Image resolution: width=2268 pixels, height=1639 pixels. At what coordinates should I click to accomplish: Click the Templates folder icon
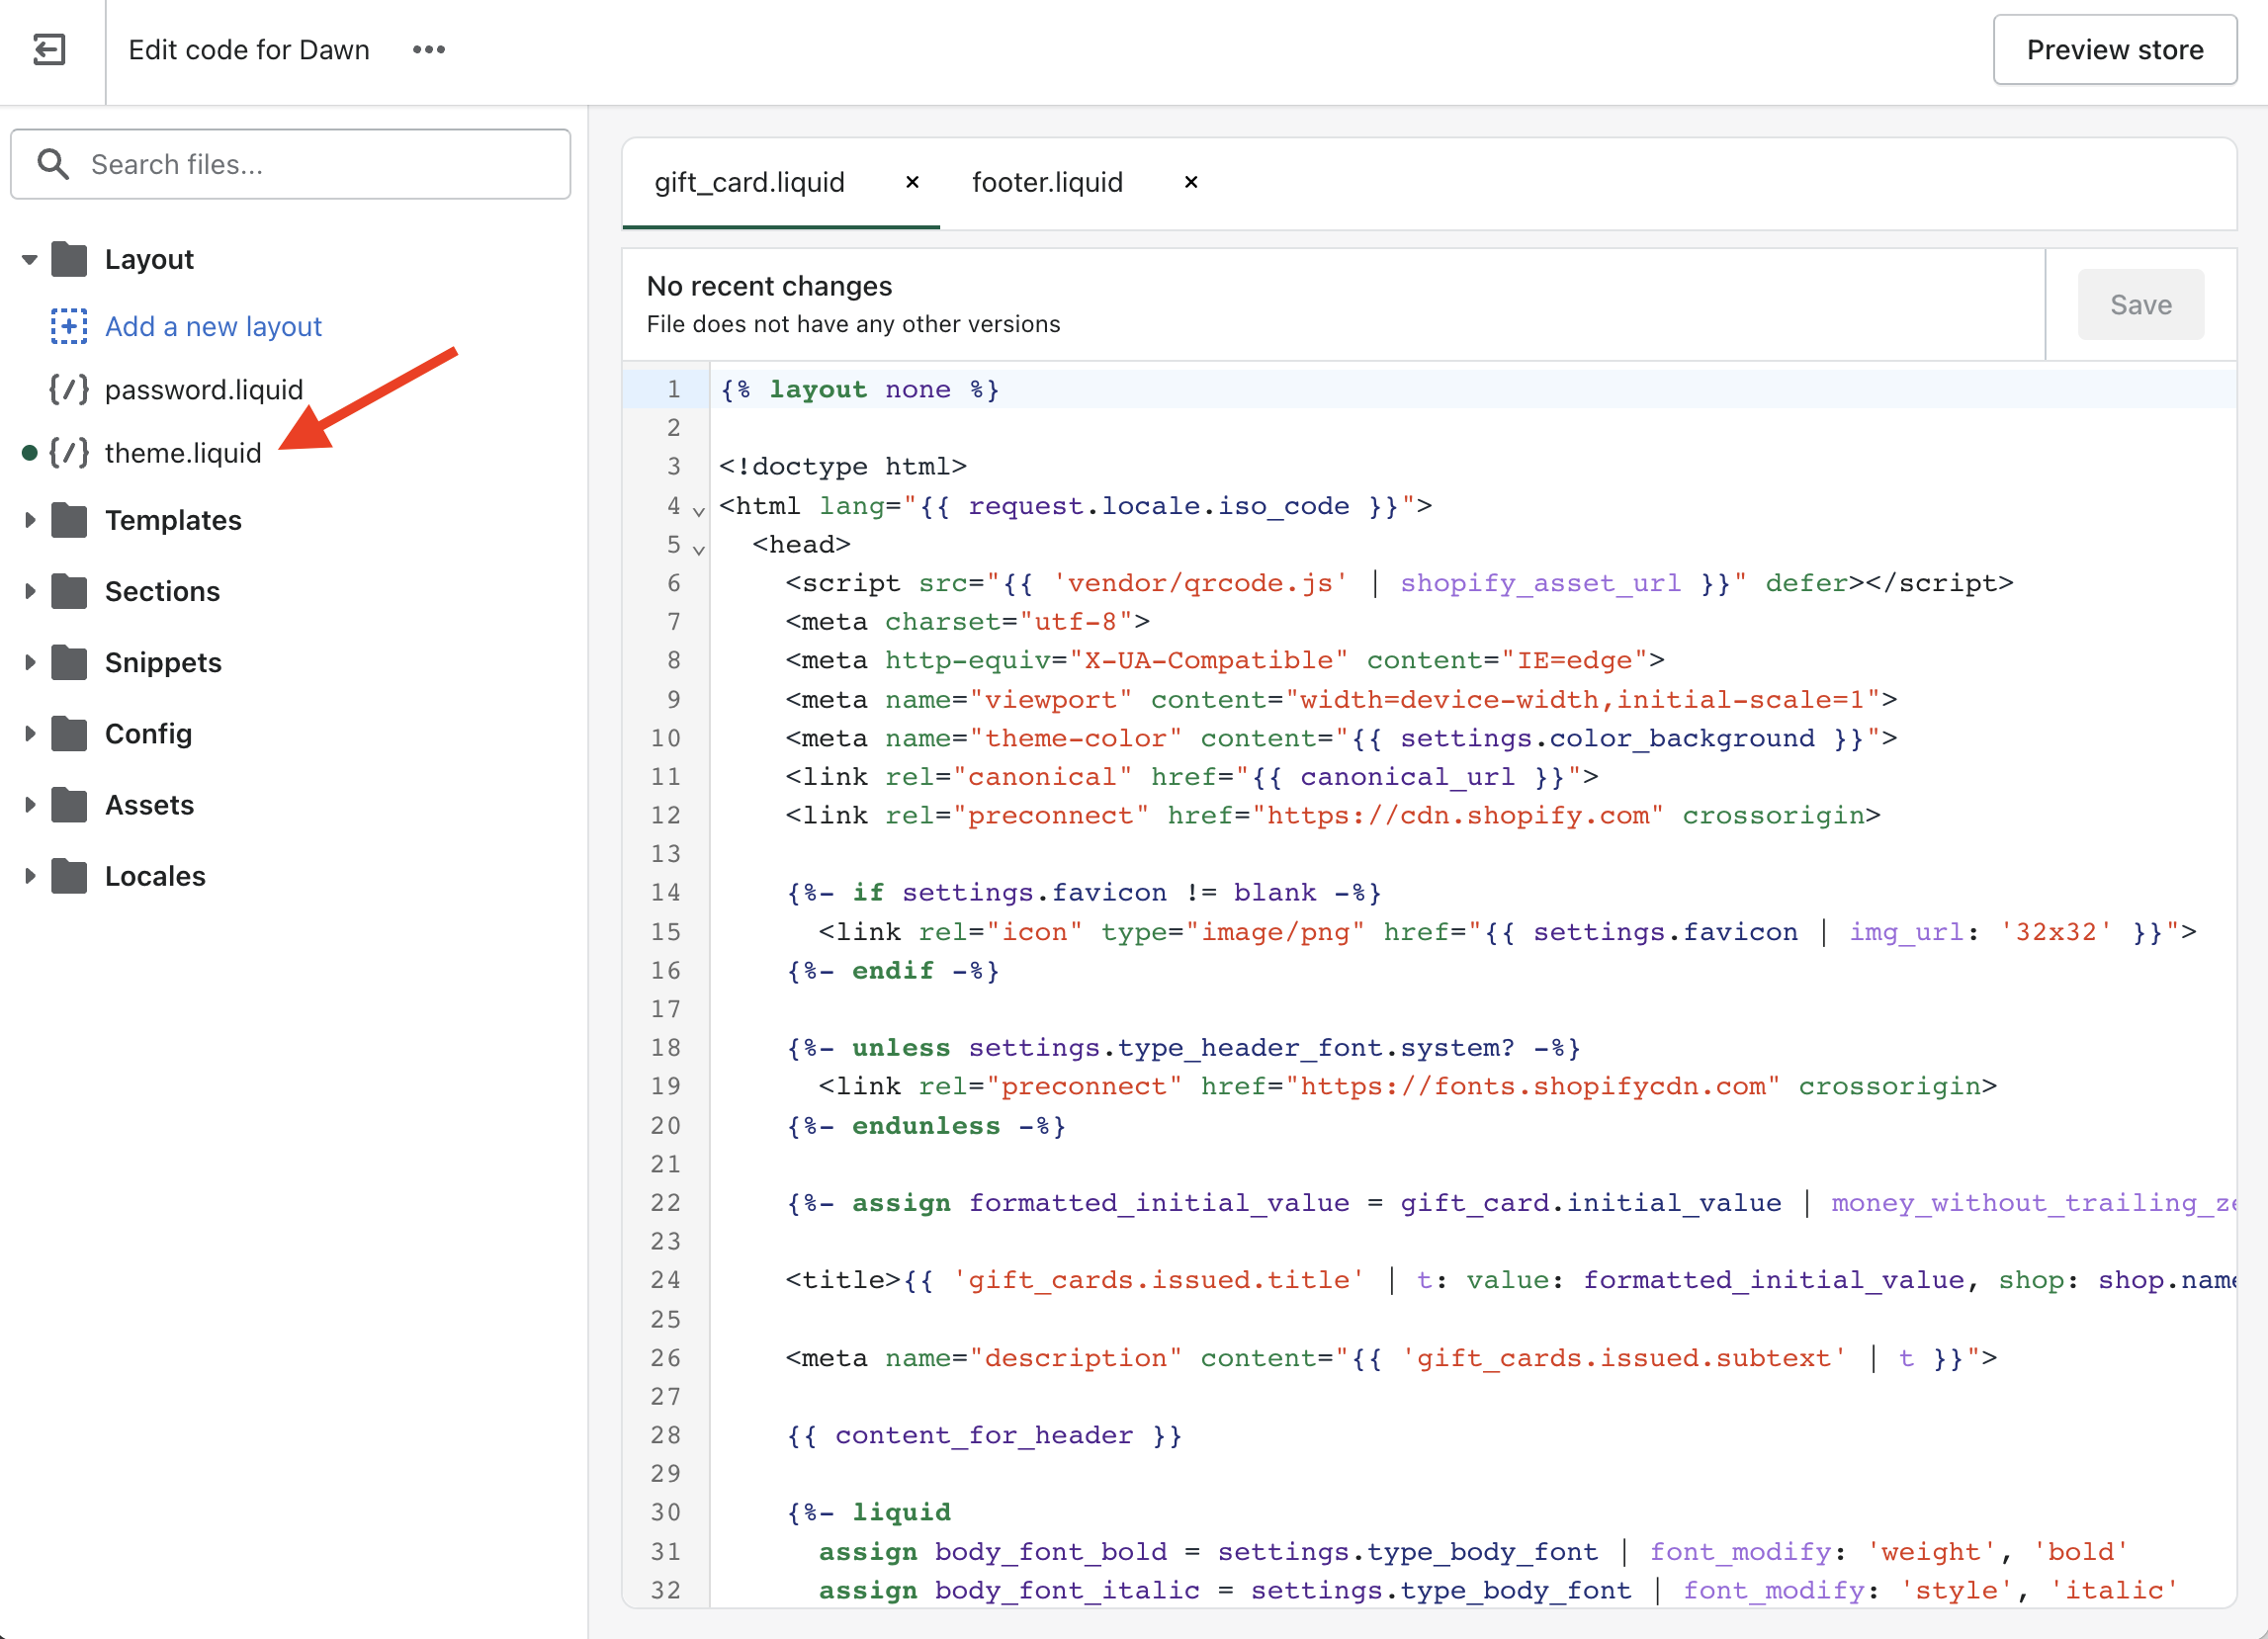pos(69,520)
